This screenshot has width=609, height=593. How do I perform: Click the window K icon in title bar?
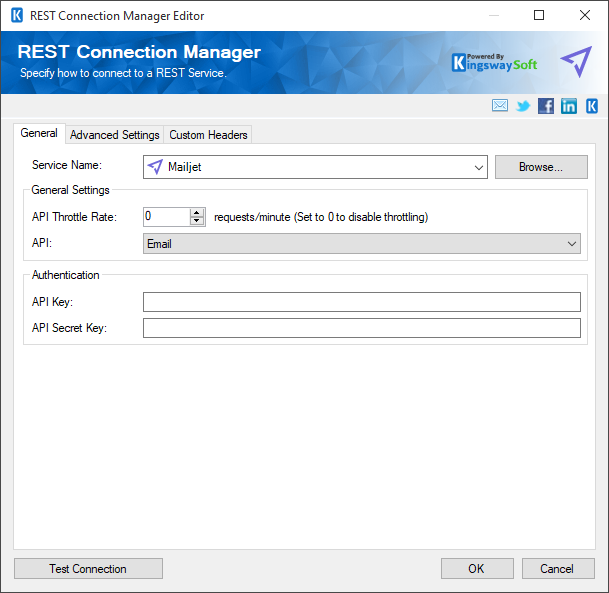click(17, 16)
